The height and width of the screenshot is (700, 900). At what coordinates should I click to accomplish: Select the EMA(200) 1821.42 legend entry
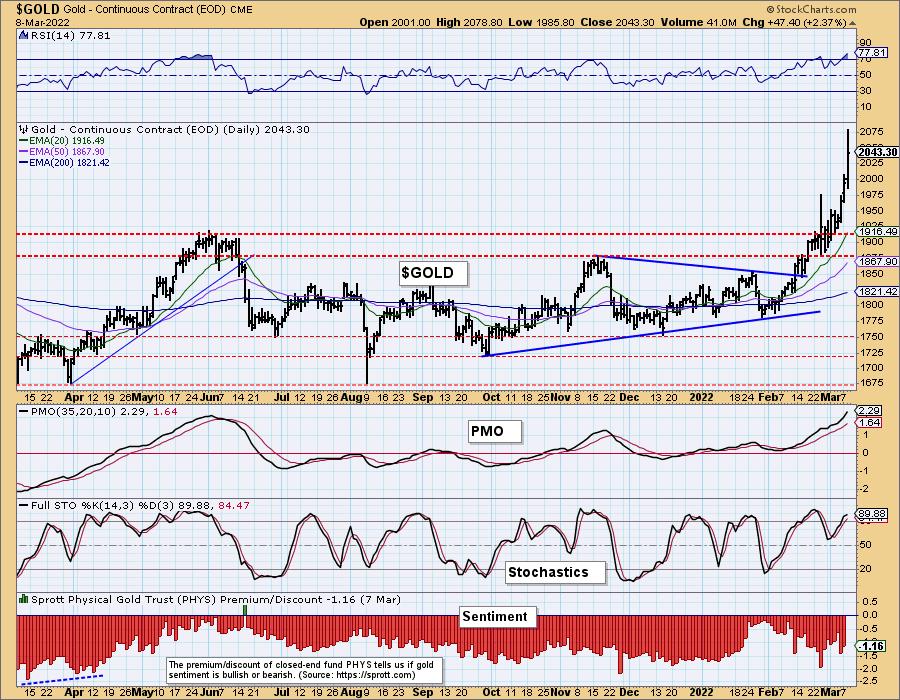[64, 162]
